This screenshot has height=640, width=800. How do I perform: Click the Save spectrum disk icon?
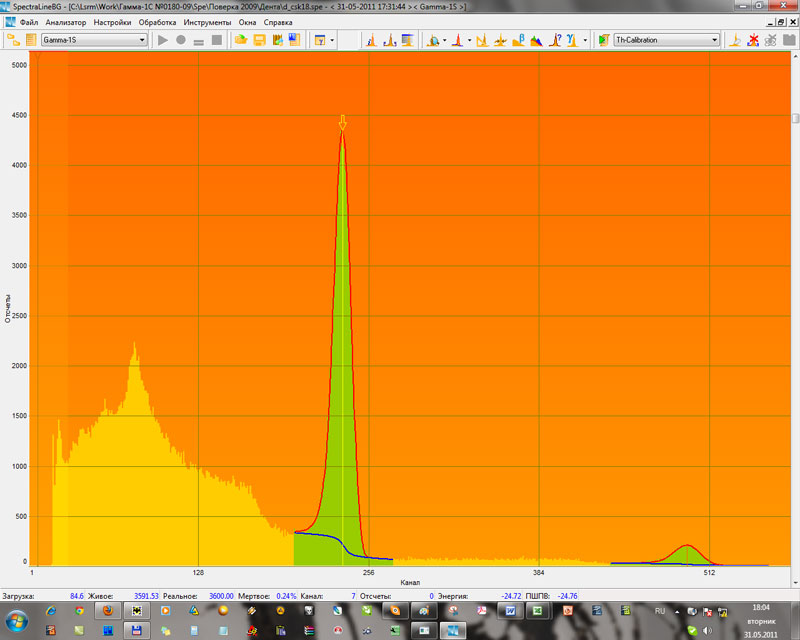pyautogui.click(x=258, y=40)
